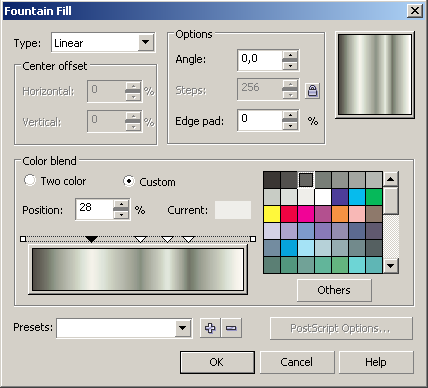Select the gradient end square handle
The width and height of the screenshot is (428, 388).
(253, 239)
